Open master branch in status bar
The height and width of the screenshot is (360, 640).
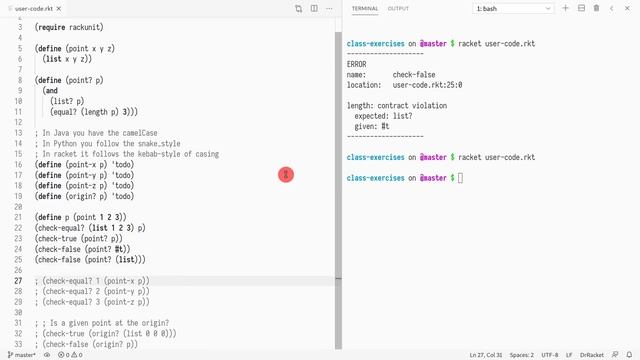click(22, 355)
